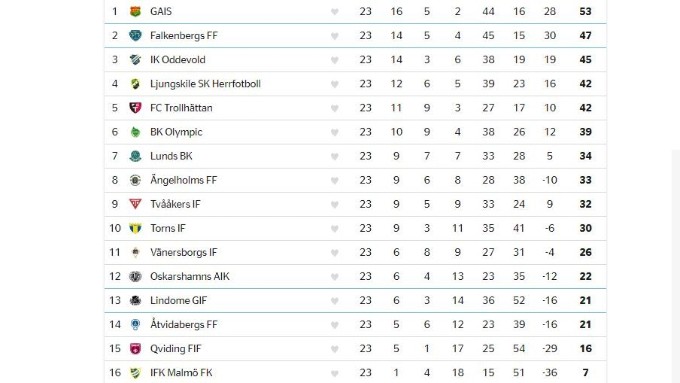
Task: Select the Falkenbergs FF team name
Action: pos(183,36)
